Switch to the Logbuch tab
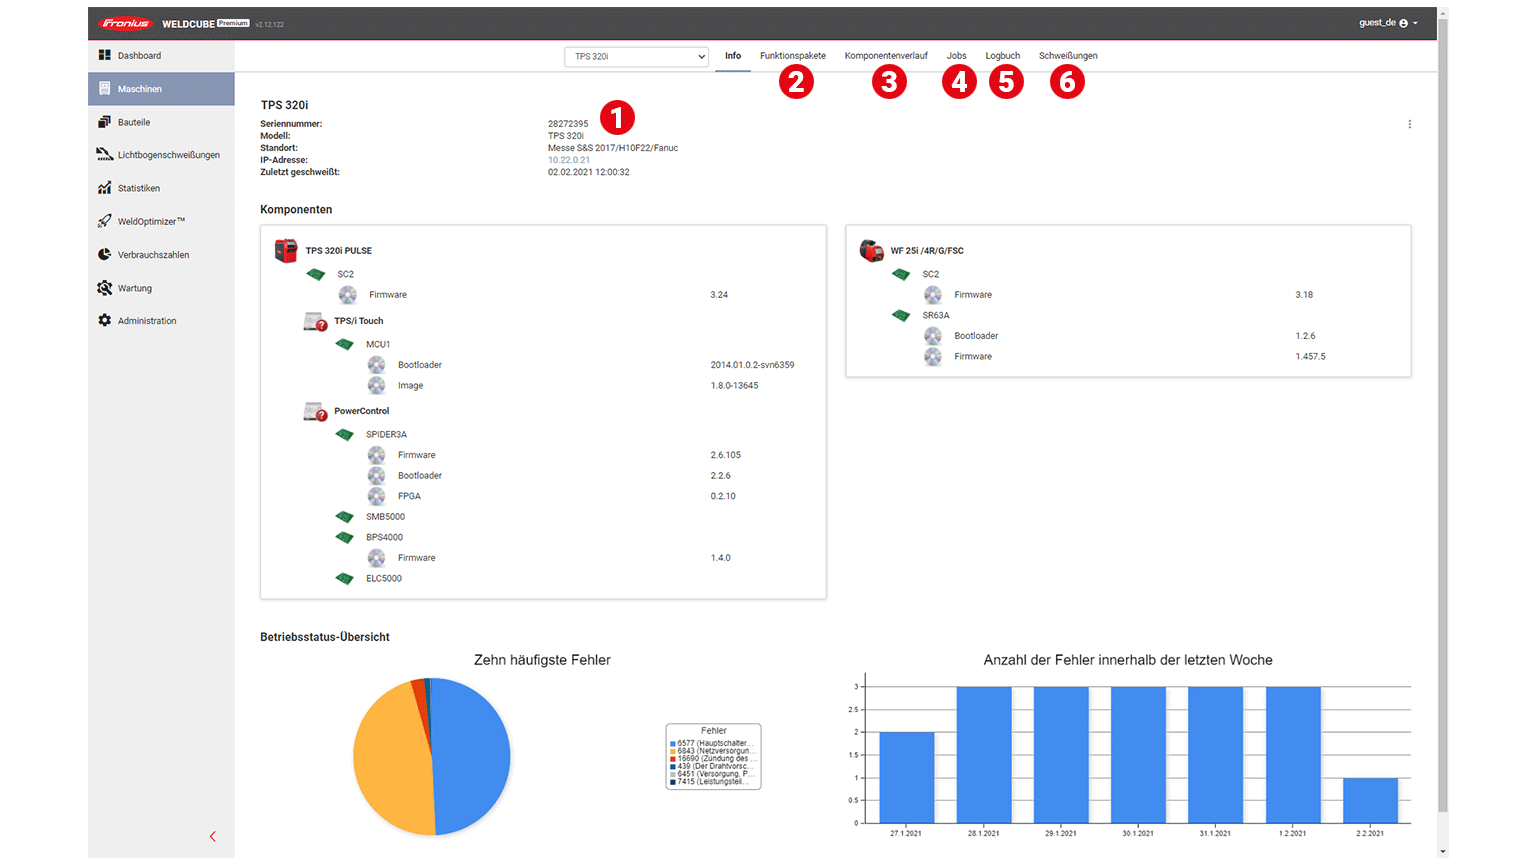The image size is (1540, 866). coord(1002,56)
